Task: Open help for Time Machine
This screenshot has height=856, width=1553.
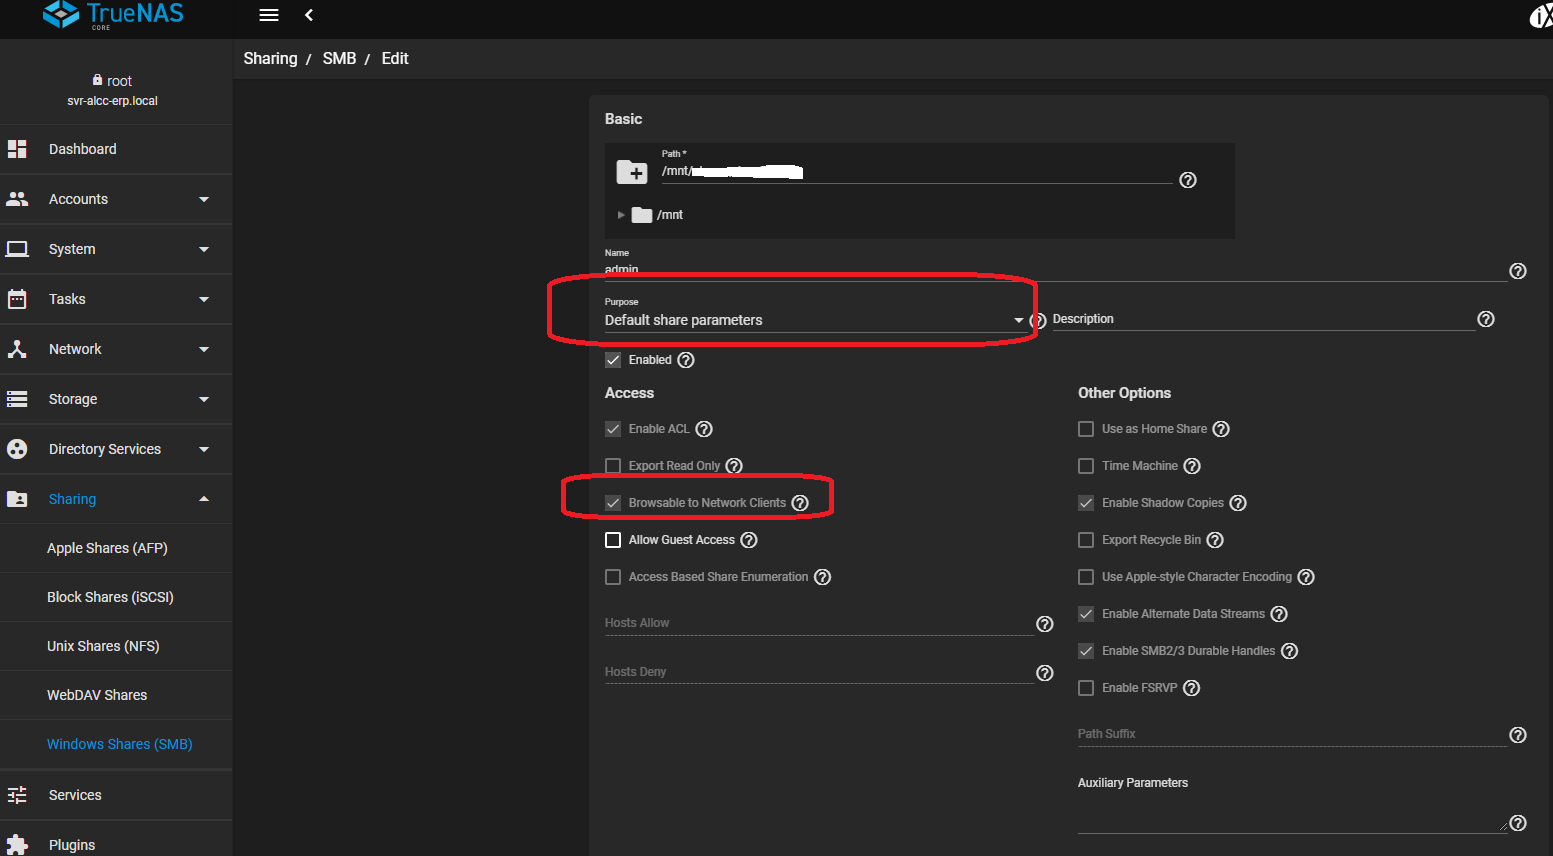Action: (1192, 466)
